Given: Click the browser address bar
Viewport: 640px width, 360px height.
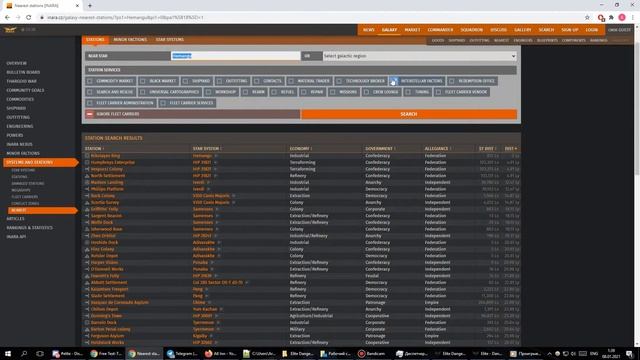Looking at the screenshot, I should (310, 18).
